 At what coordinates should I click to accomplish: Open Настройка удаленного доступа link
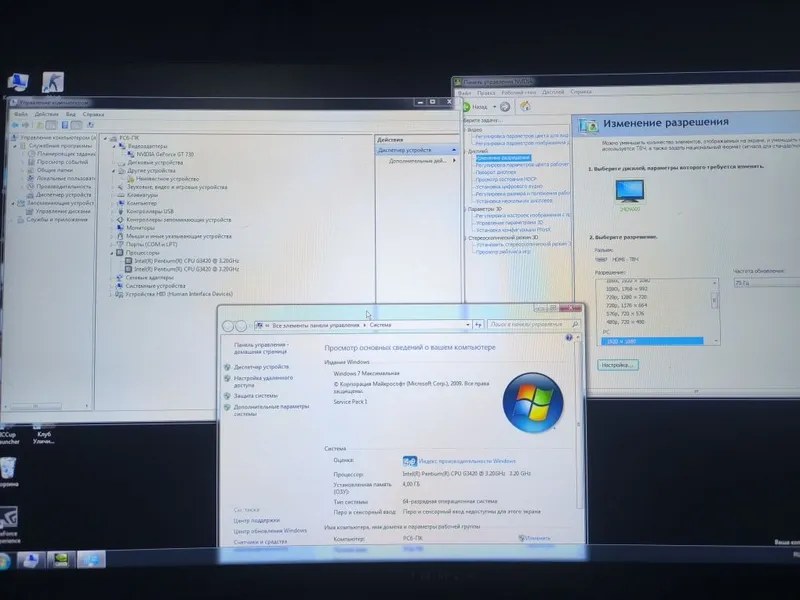pyautogui.click(x=263, y=381)
